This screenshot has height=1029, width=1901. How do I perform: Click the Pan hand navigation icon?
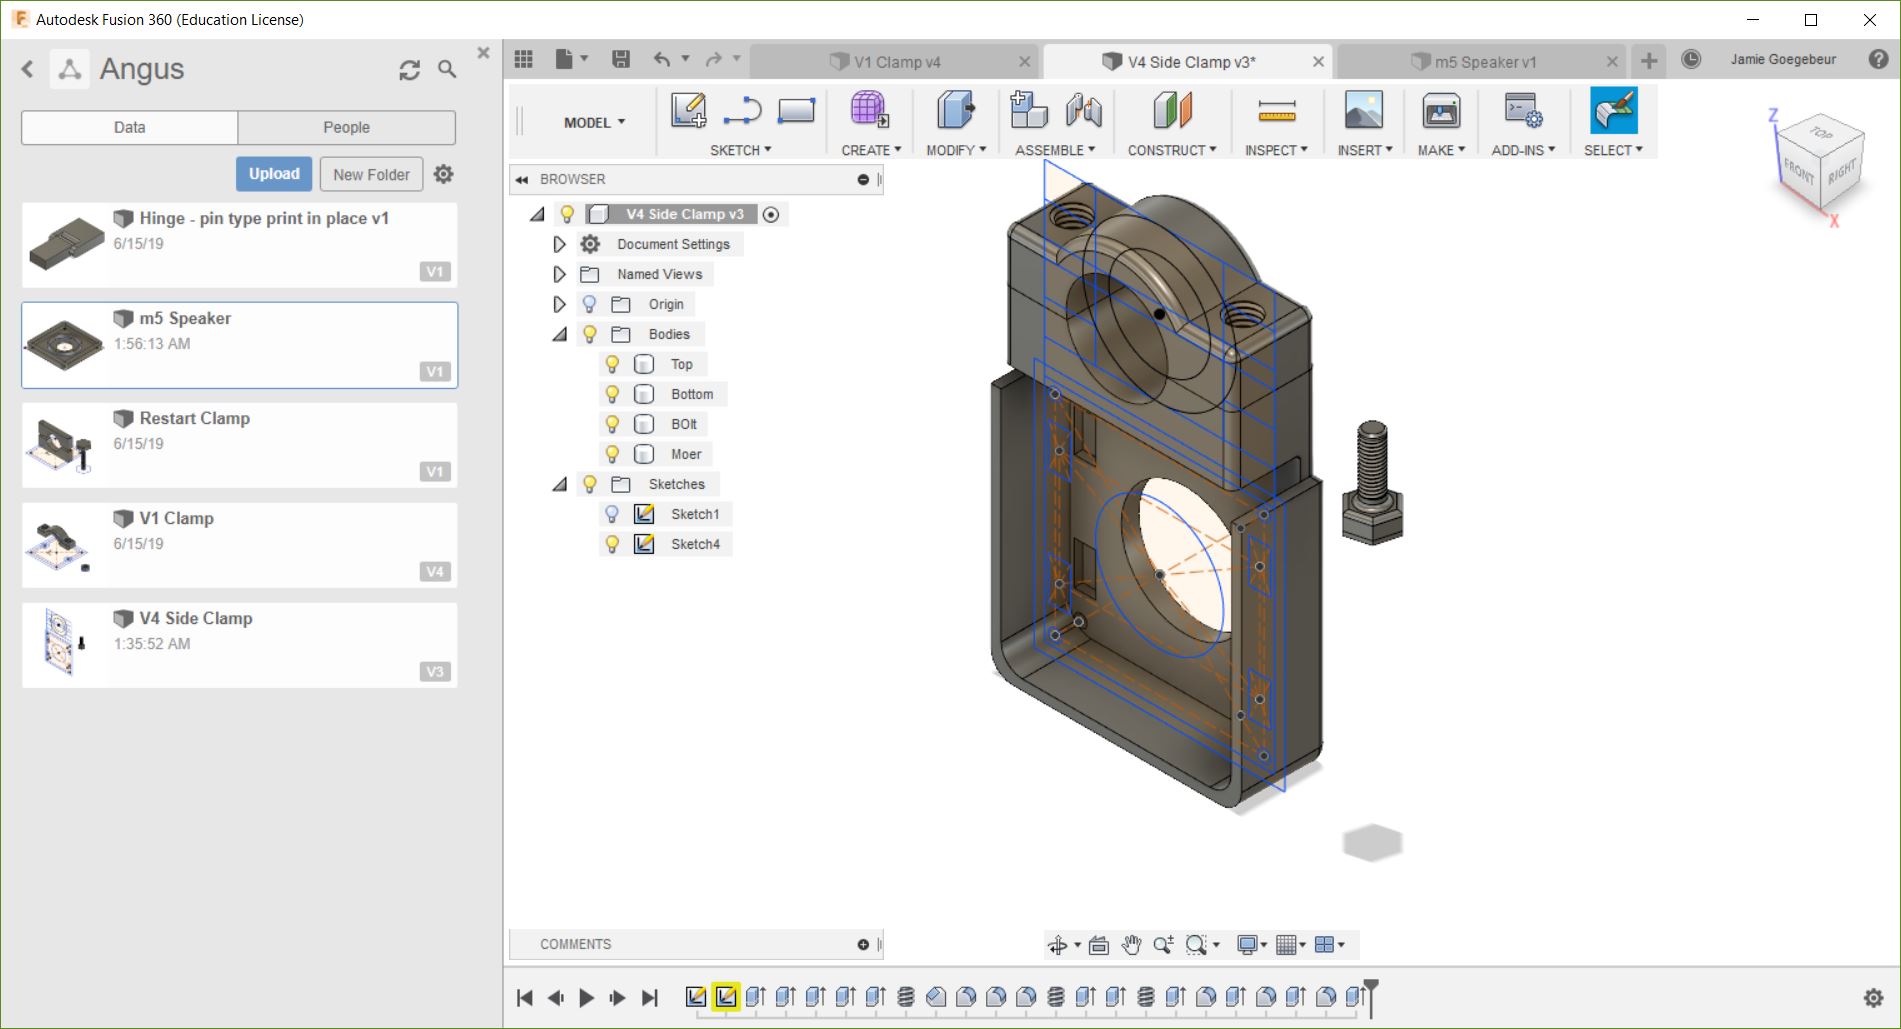1131,944
